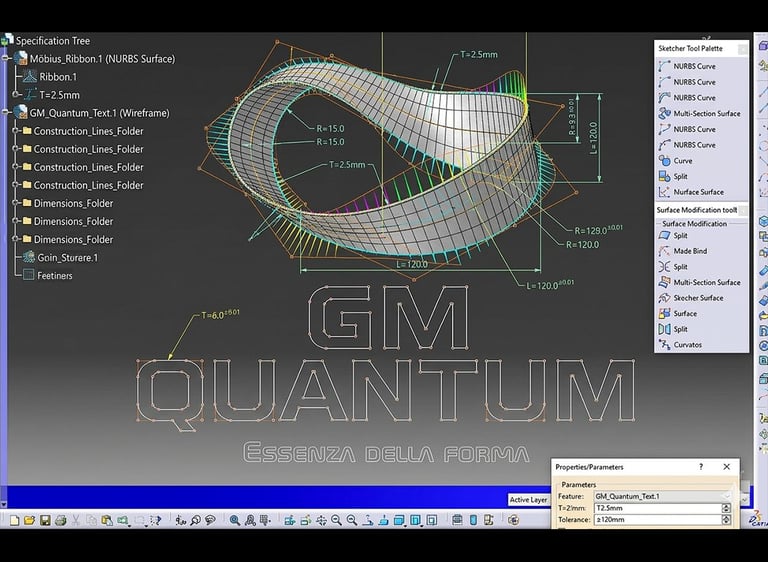The image size is (768, 562).
Task: Collapse the GM_Quantum_Text.1 tree node
Action: pyautogui.click(x=6, y=112)
